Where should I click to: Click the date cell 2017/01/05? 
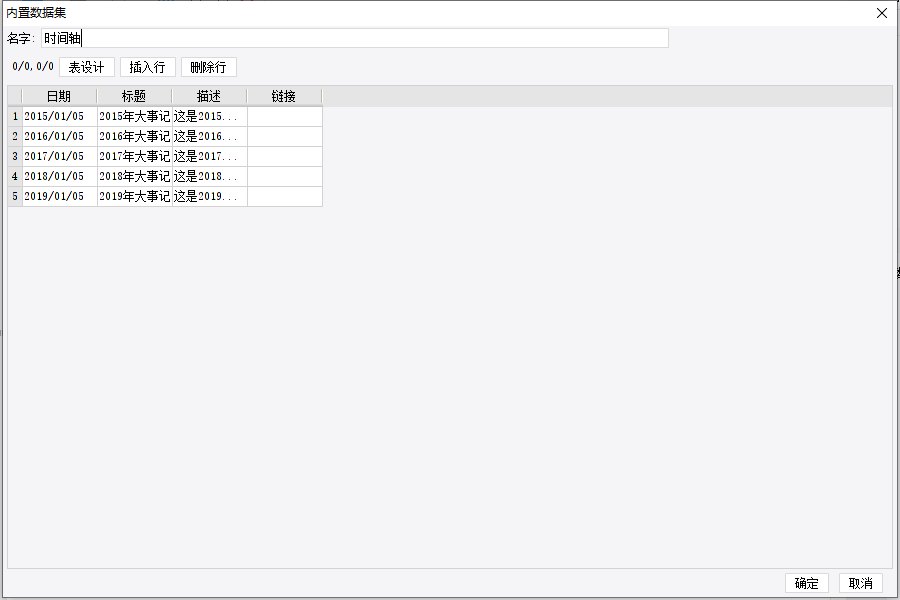click(x=60, y=157)
